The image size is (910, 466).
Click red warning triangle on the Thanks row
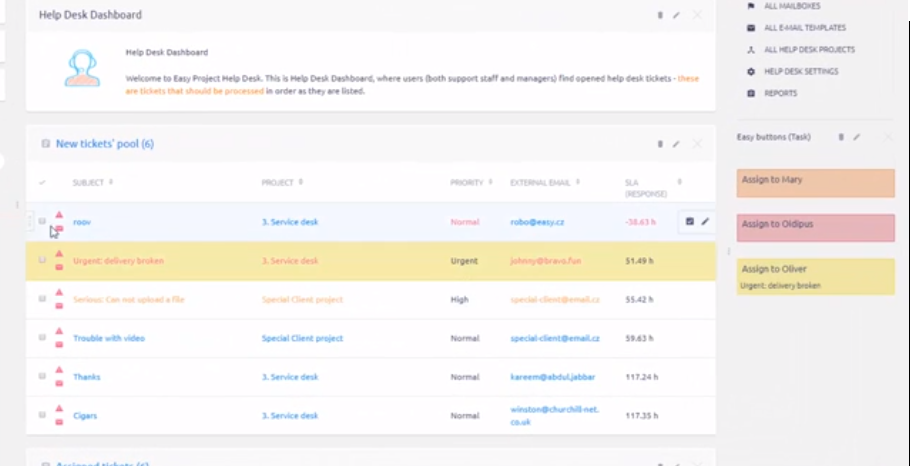(59, 370)
